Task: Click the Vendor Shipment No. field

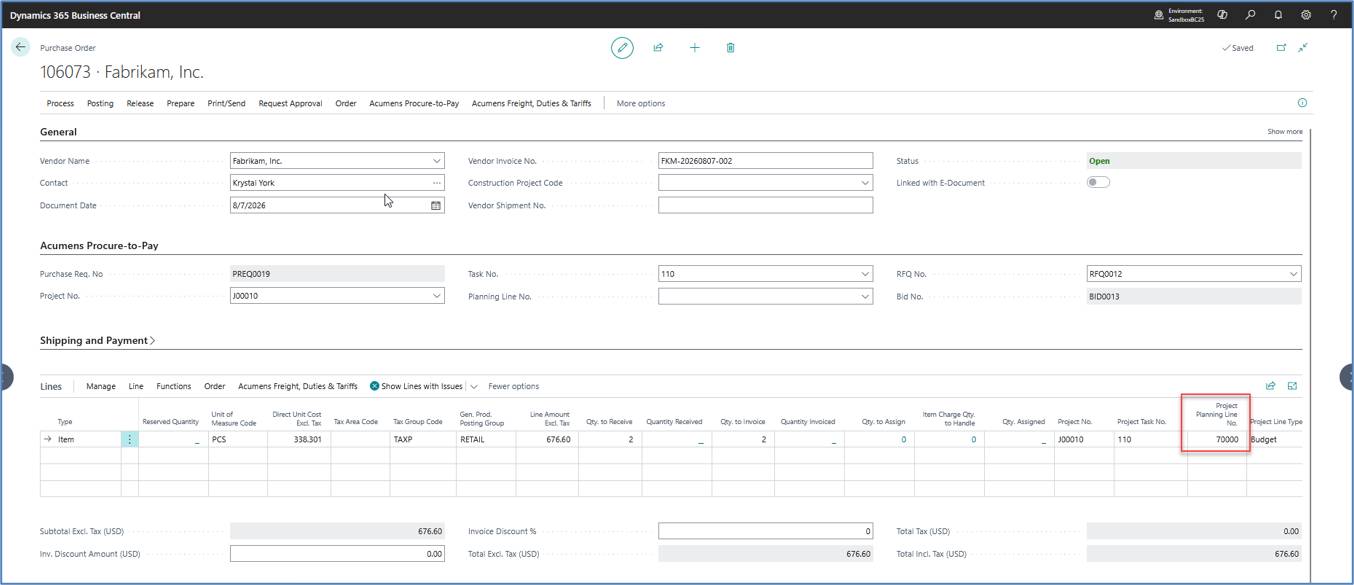Action: (x=765, y=205)
